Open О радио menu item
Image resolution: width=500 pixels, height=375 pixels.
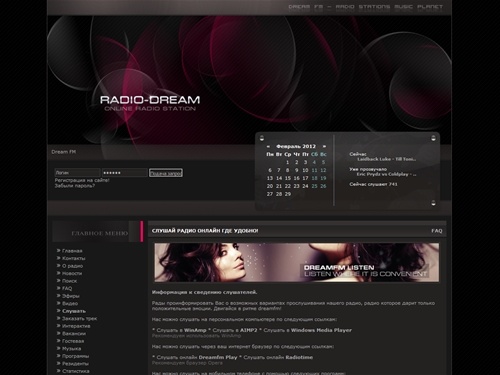pyautogui.click(x=72, y=266)
